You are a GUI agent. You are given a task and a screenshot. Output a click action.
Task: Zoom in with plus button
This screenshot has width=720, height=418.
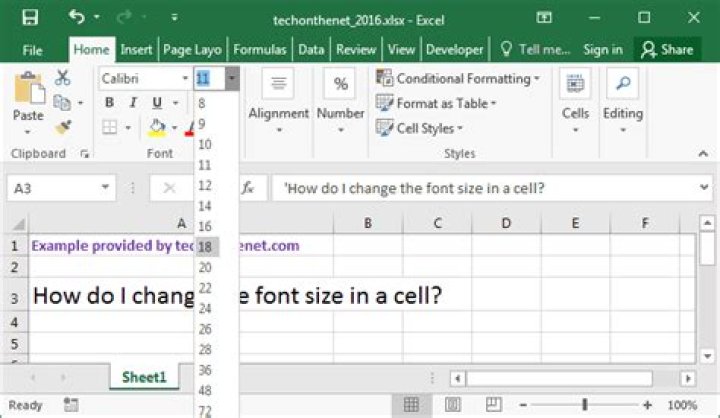coord(647,405)
